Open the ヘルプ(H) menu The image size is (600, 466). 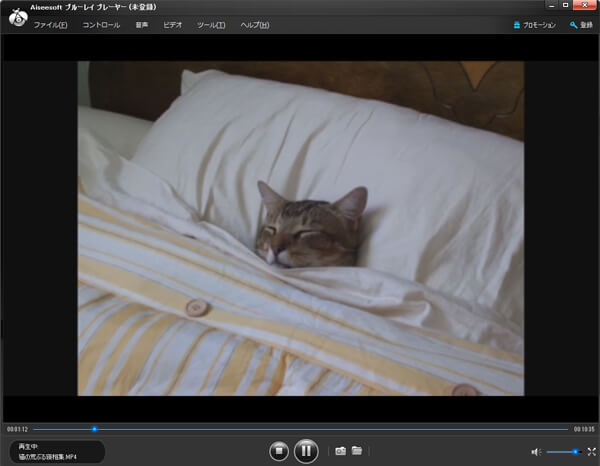(255, 24)
